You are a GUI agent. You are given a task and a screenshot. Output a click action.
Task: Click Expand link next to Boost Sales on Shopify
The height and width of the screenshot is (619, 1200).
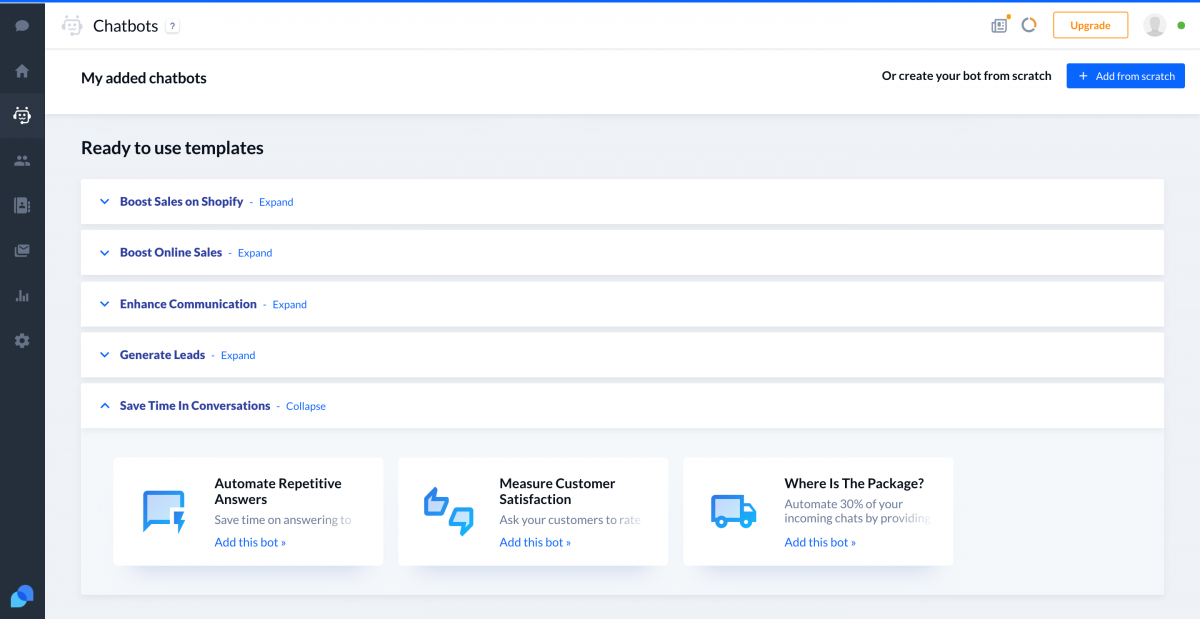click(276, 202)
